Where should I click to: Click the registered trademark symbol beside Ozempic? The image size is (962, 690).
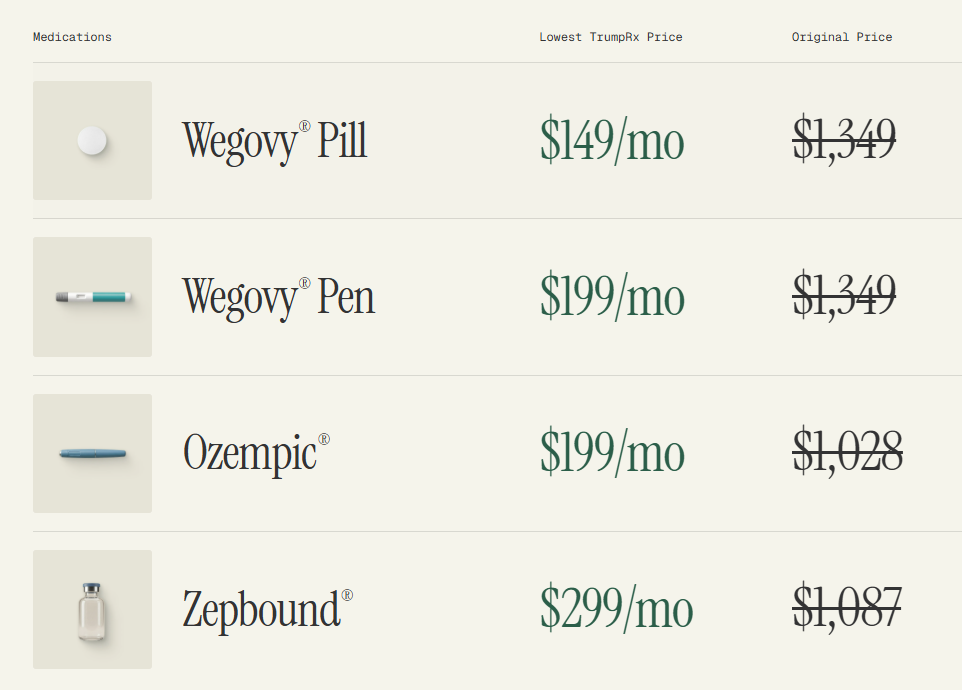[324, 439]
